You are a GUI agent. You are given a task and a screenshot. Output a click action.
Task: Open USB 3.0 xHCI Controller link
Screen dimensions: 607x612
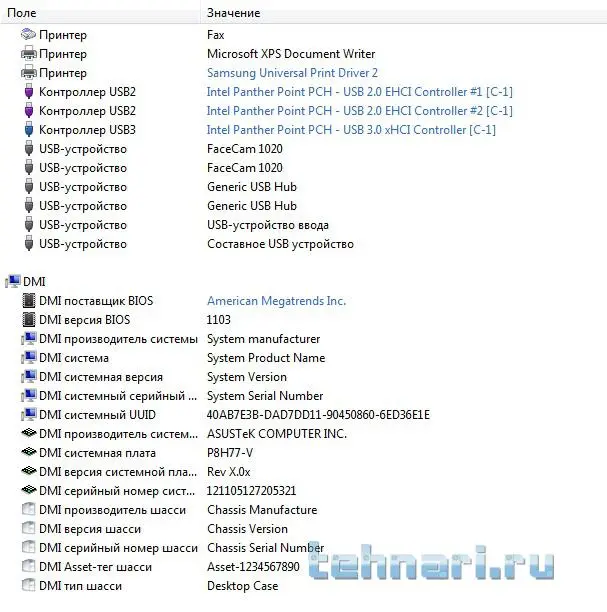(x=351, y=130)
